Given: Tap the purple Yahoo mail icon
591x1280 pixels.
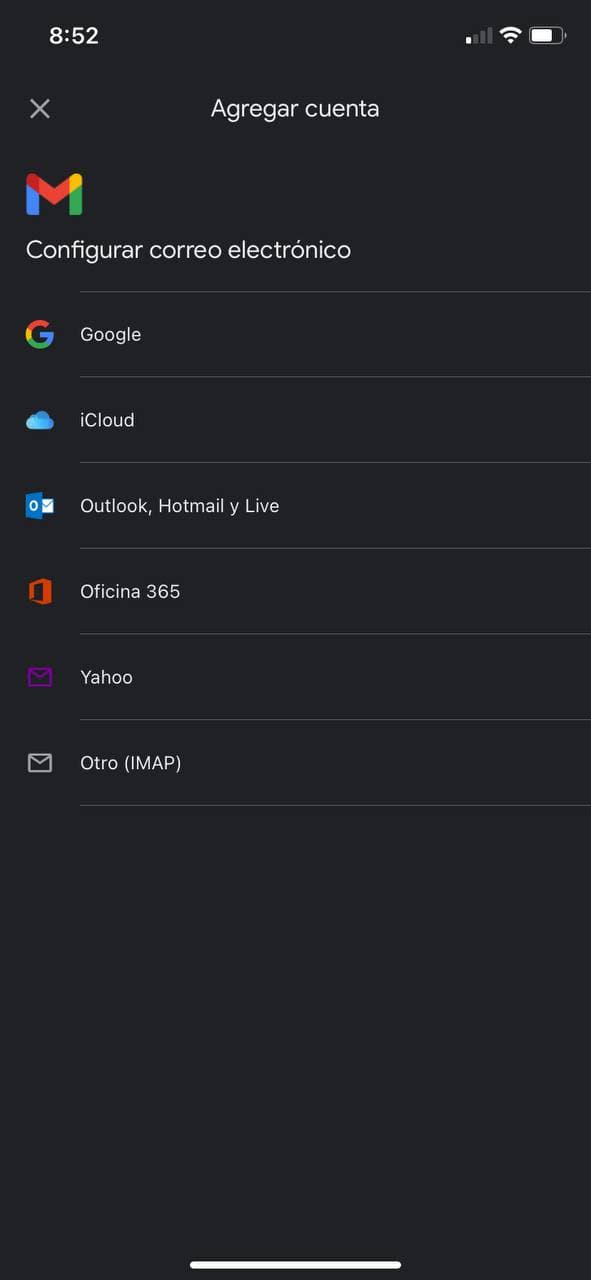Looking at the screenshot, I should tap(40, 678).
